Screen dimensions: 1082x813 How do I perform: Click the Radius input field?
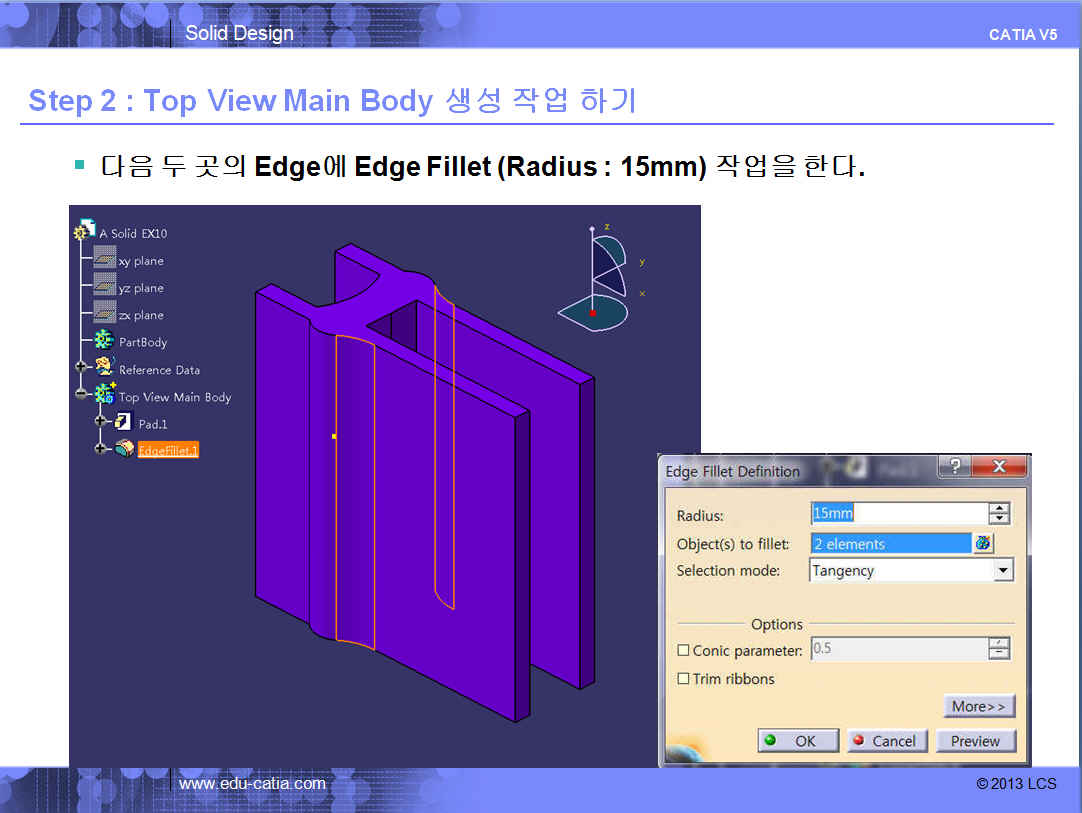point(897,513)
